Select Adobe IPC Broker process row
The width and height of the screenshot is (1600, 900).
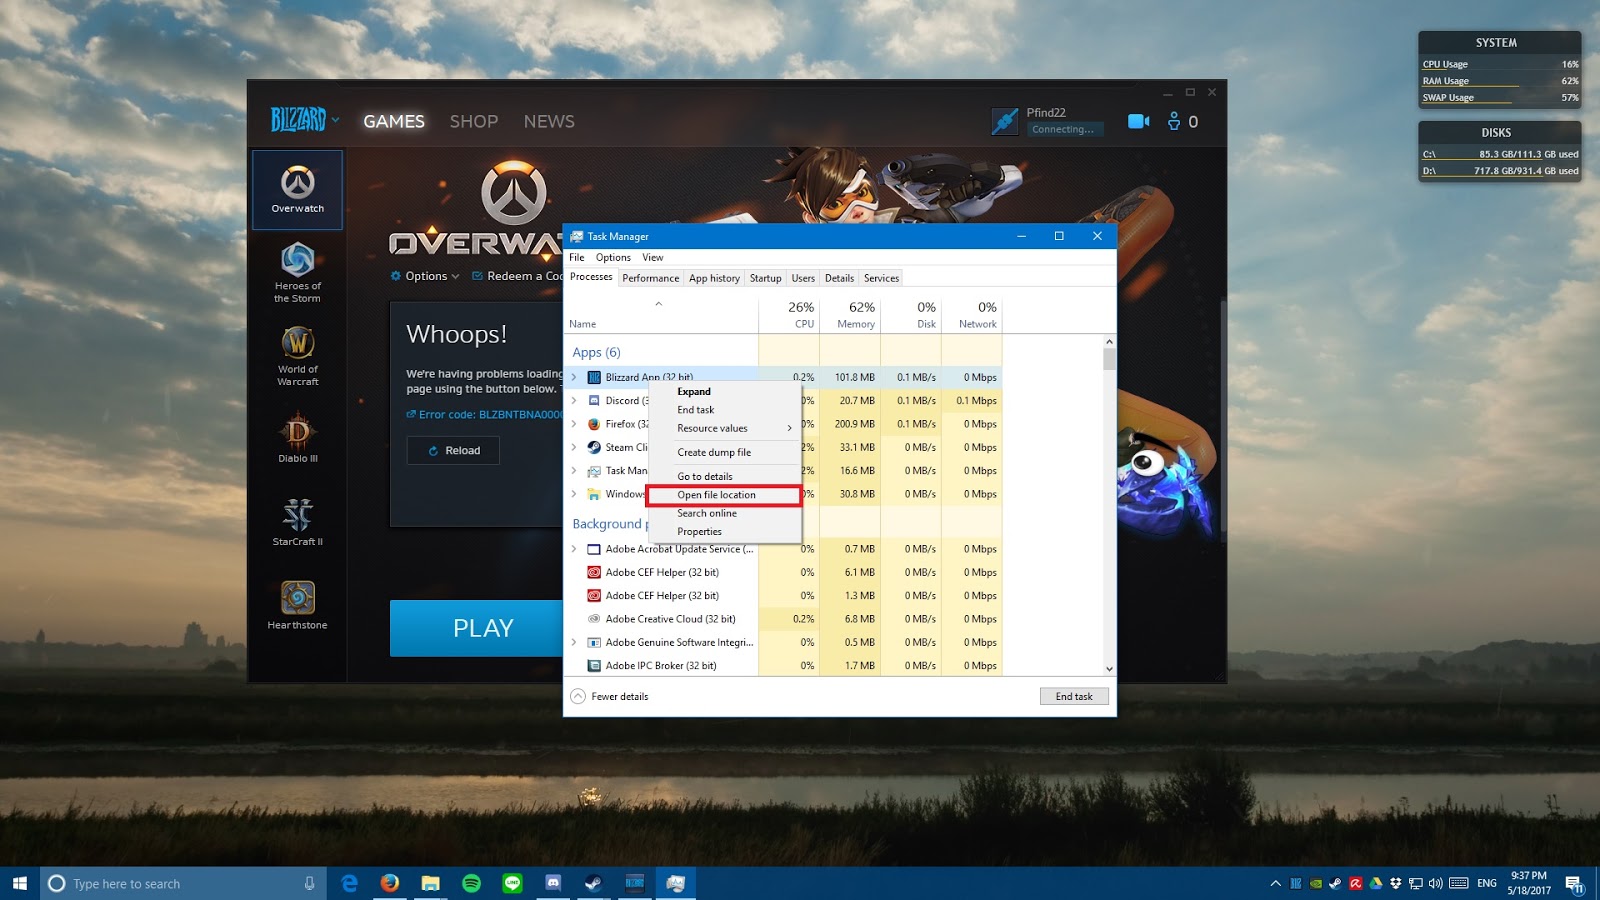pos(783,665)
